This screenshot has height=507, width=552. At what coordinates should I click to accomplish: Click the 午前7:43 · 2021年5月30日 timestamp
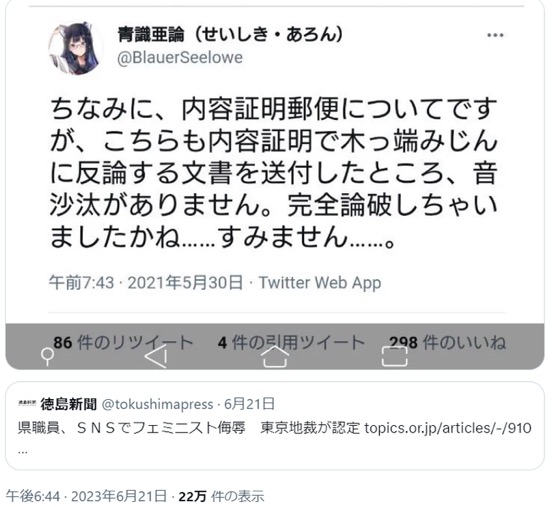click(x=146, y=283)
